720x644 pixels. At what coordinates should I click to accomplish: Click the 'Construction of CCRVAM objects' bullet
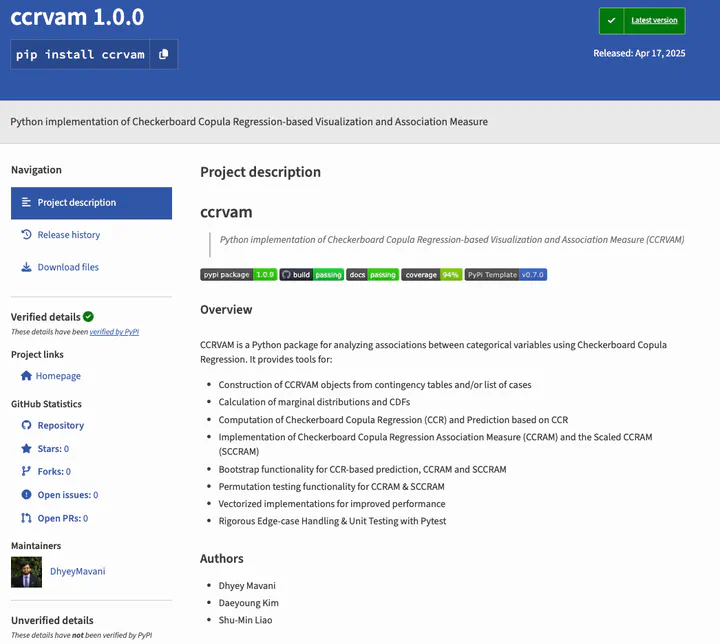(375, 385)
